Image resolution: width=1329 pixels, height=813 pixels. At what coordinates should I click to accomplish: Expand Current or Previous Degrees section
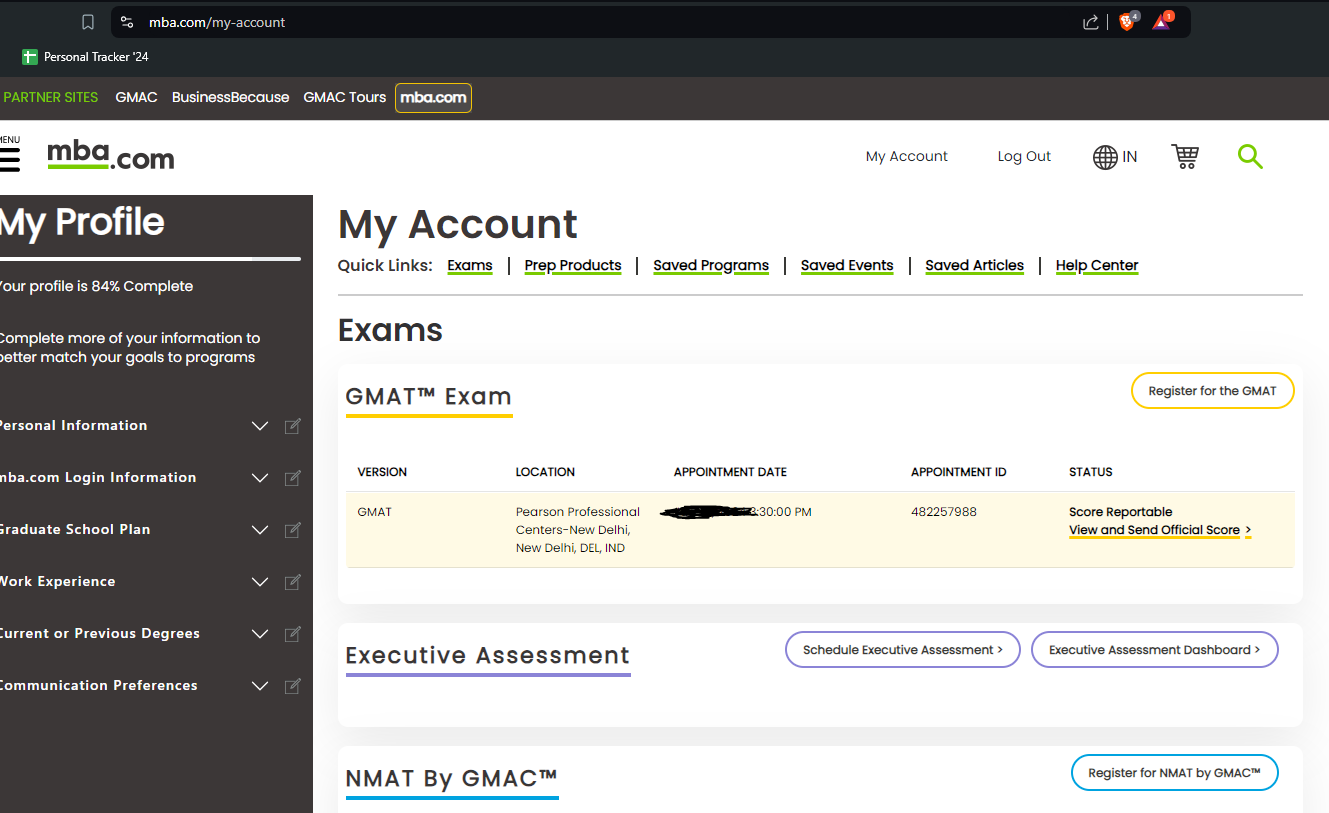click(x=260, y=634)
